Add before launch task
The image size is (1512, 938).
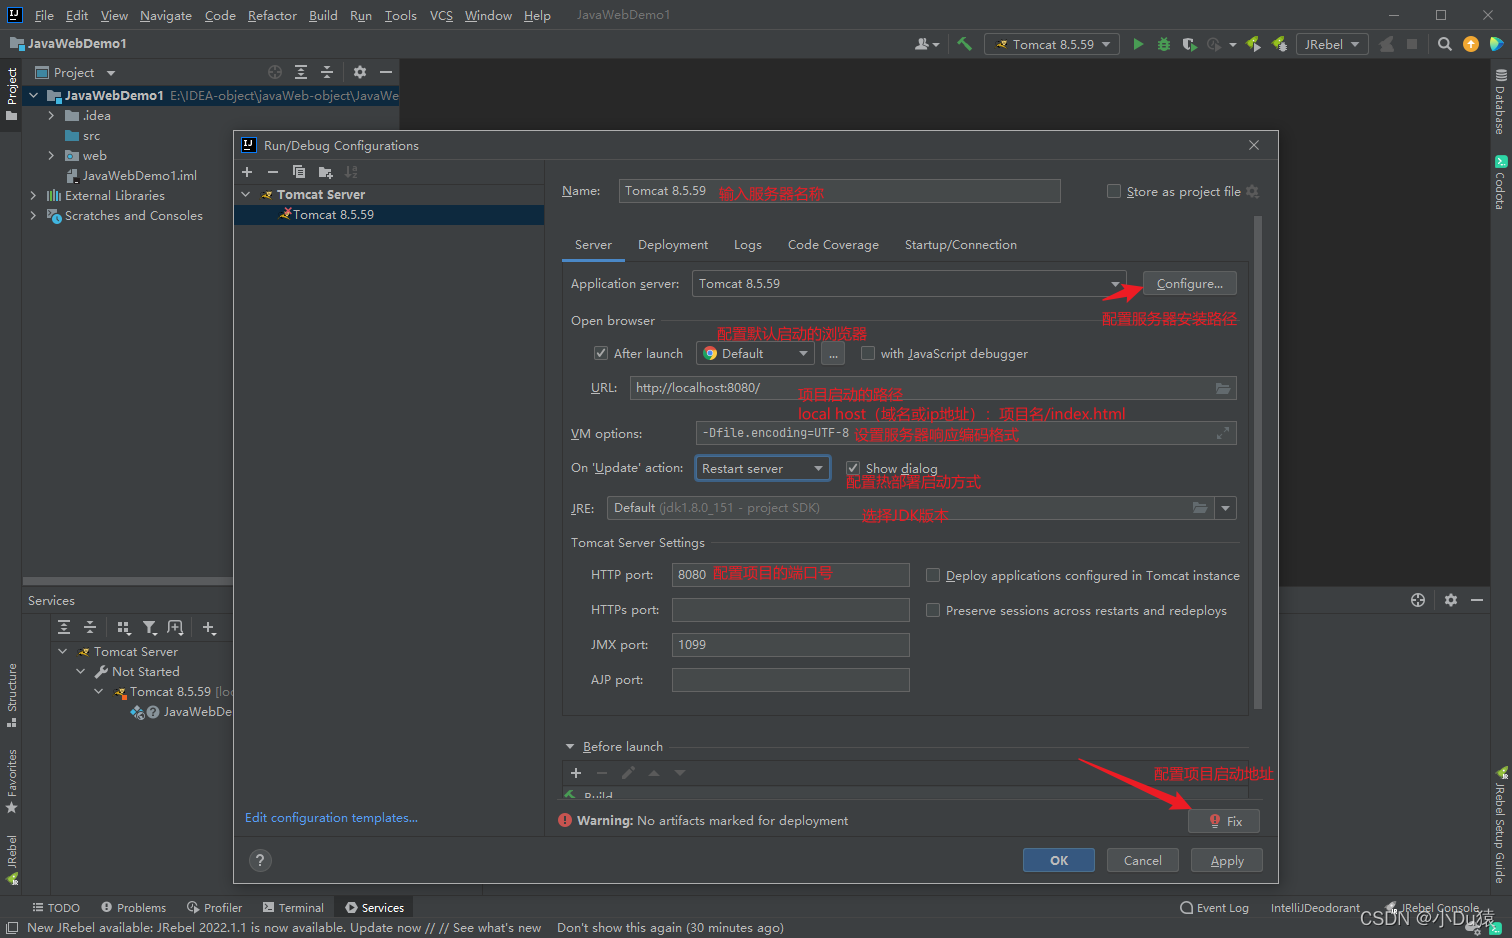(576, 773)
